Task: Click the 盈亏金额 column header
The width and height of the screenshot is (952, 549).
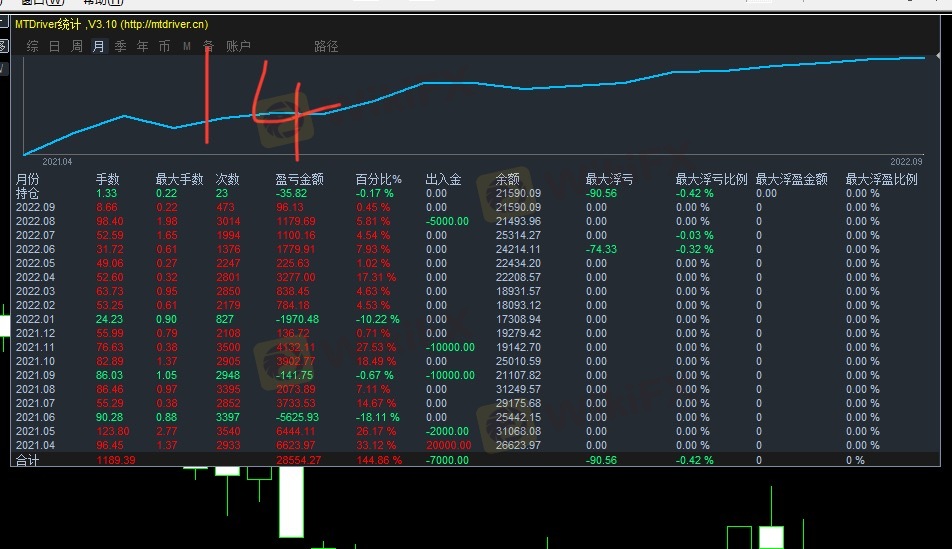Action: click(299, 180)
